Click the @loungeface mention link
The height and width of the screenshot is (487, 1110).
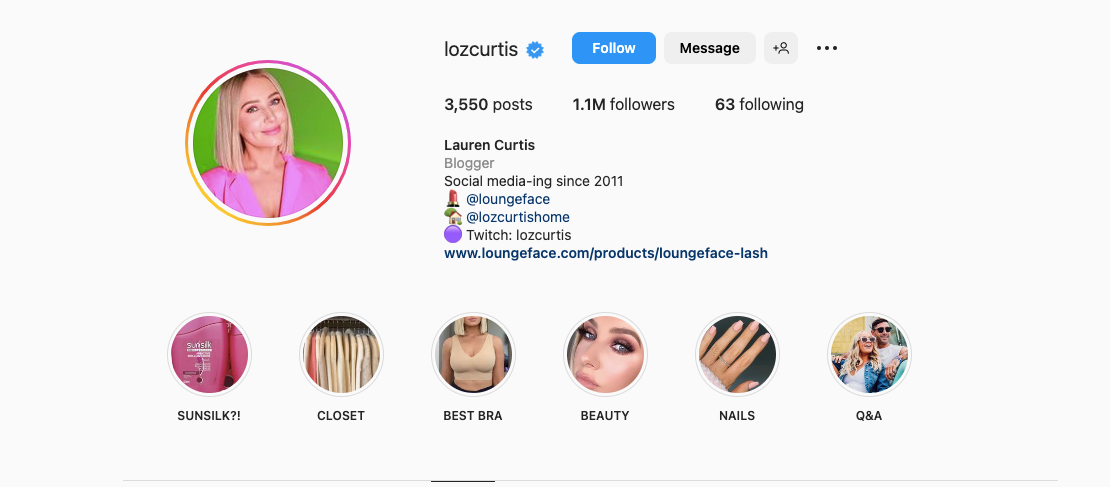[508, 200]
